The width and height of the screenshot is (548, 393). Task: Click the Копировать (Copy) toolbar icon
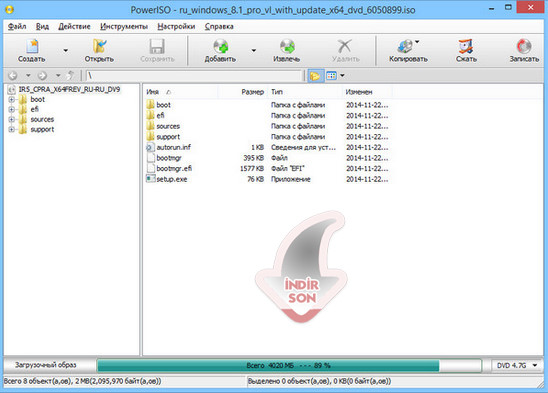pyautogui.click(x=408, y=50)
